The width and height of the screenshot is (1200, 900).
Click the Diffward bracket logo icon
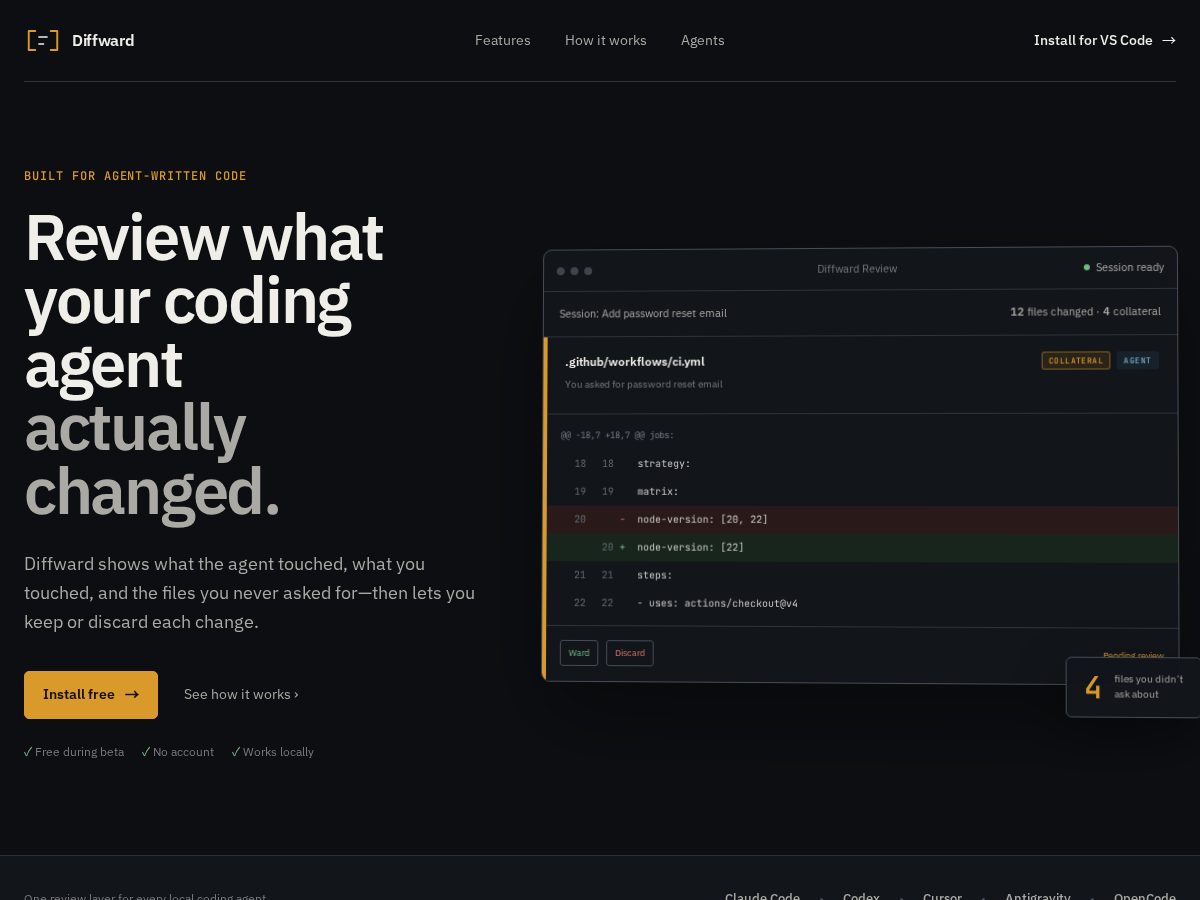[x=42, y=40]
